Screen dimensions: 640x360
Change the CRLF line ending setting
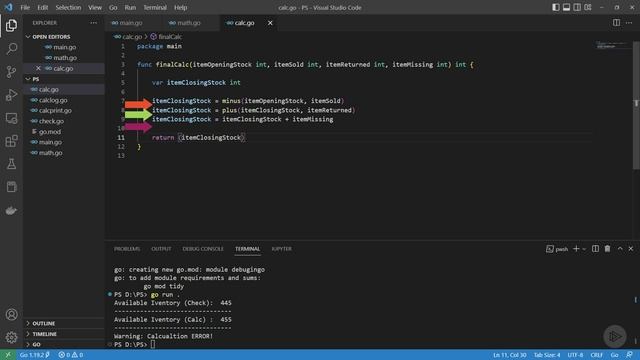coord(597,355)
